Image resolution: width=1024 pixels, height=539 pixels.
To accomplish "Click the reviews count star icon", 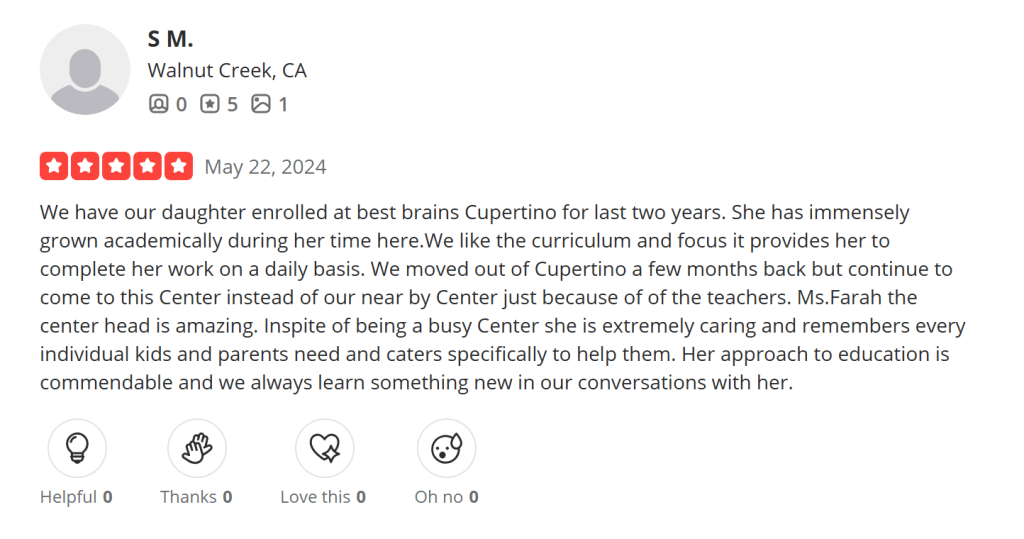I will (209, 103).
